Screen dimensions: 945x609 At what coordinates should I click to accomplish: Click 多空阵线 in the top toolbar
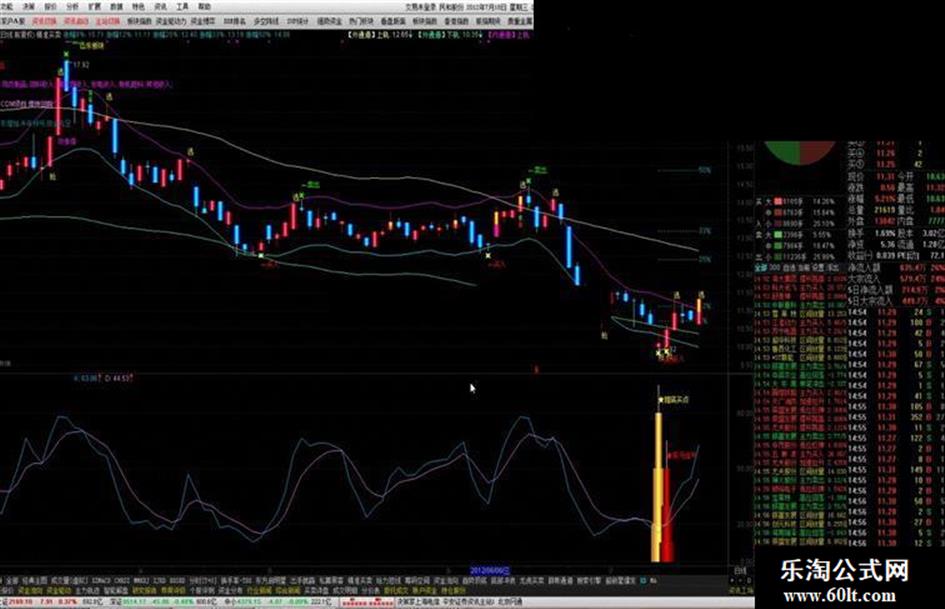coord(266,21)
